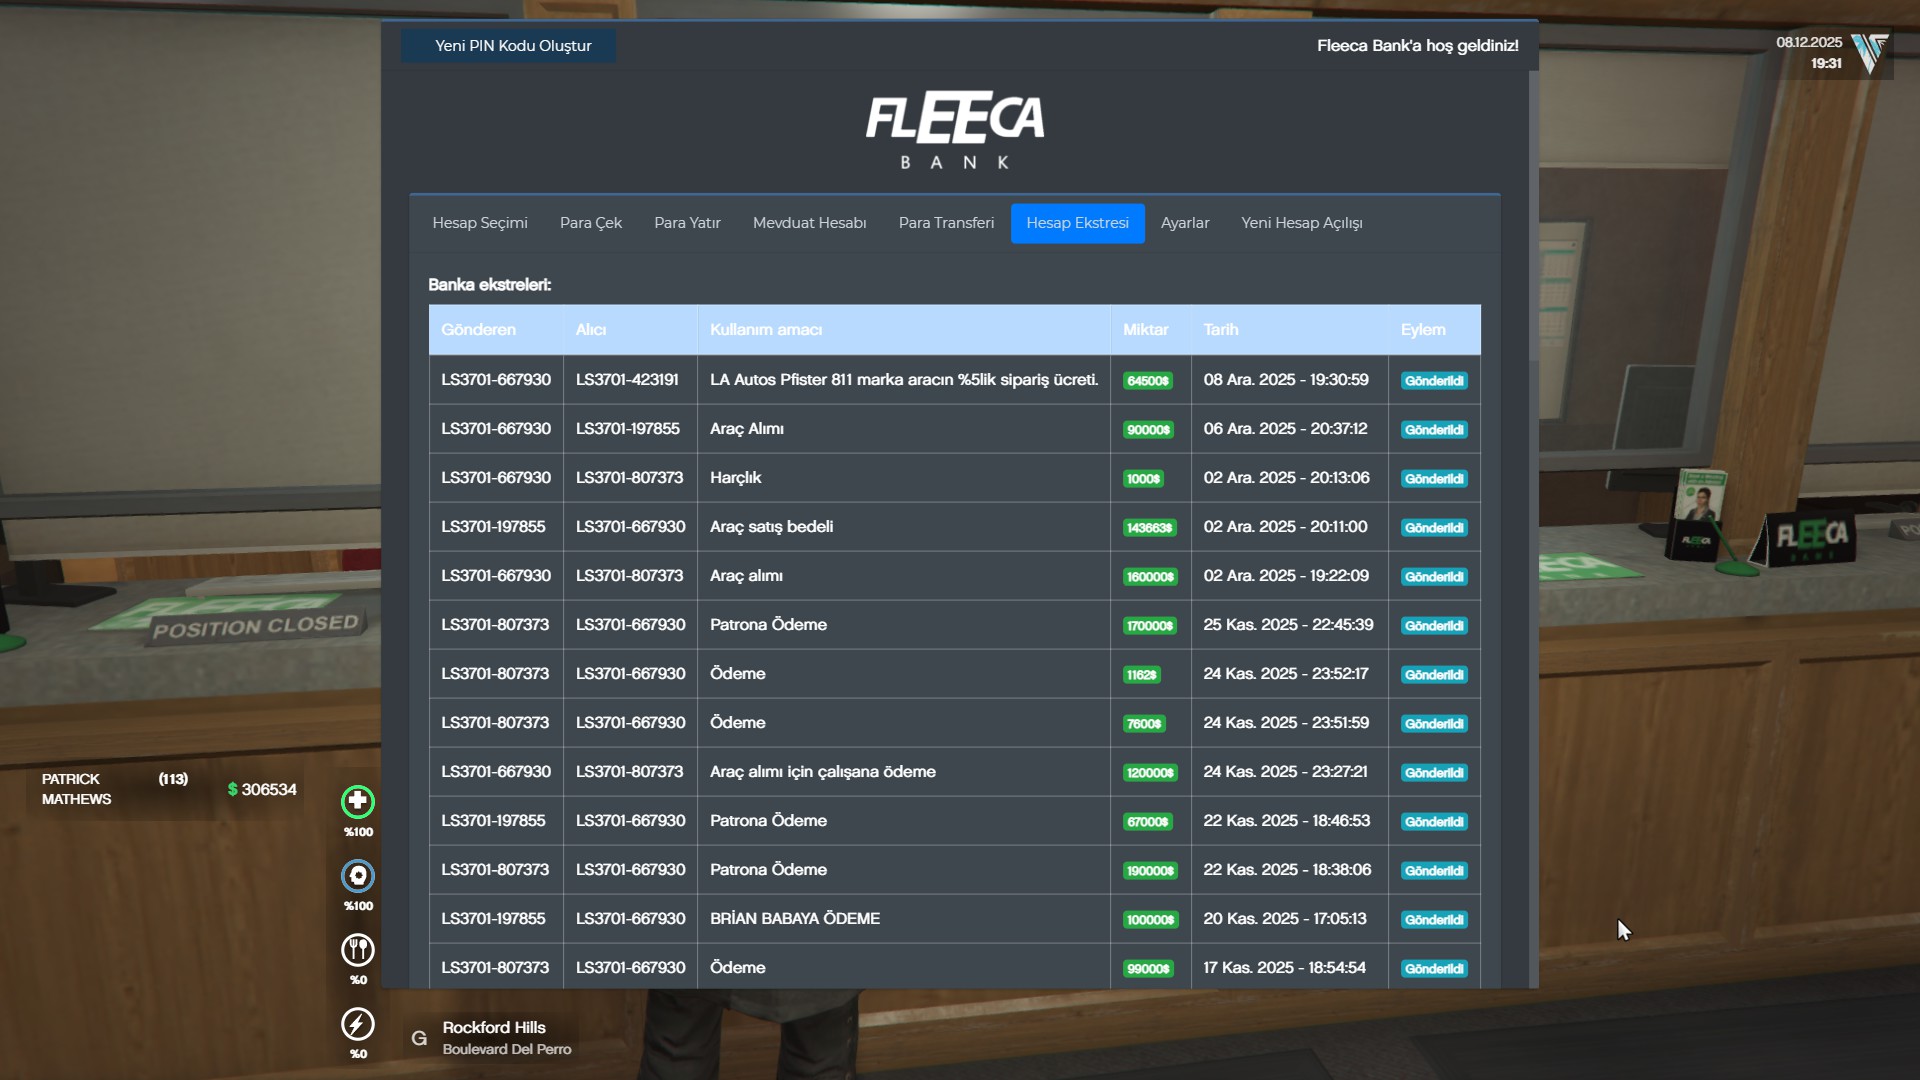Click the Yeni PIN Kodu Oluştur button
Image resolution: width=1920 pixels, height=1080 pixels.
[509, 46]
